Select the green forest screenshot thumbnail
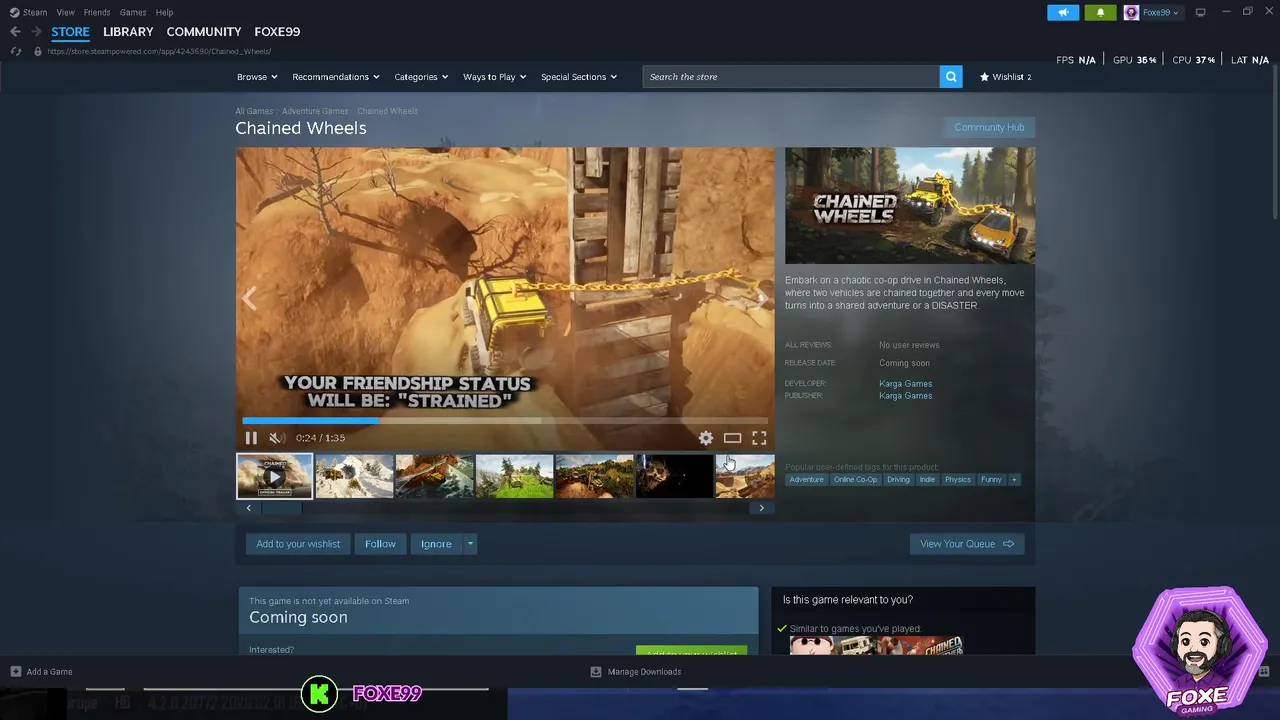Screen dimensions: 1280x720 [x=514, y=476]
